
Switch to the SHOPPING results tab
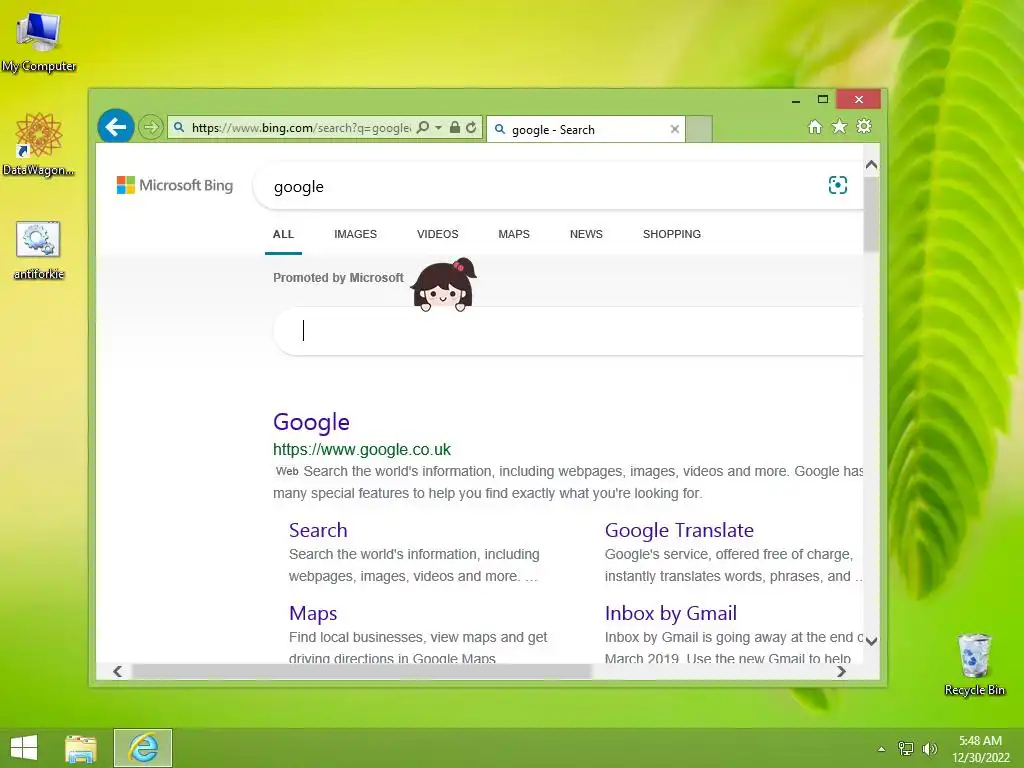(671, 234)
